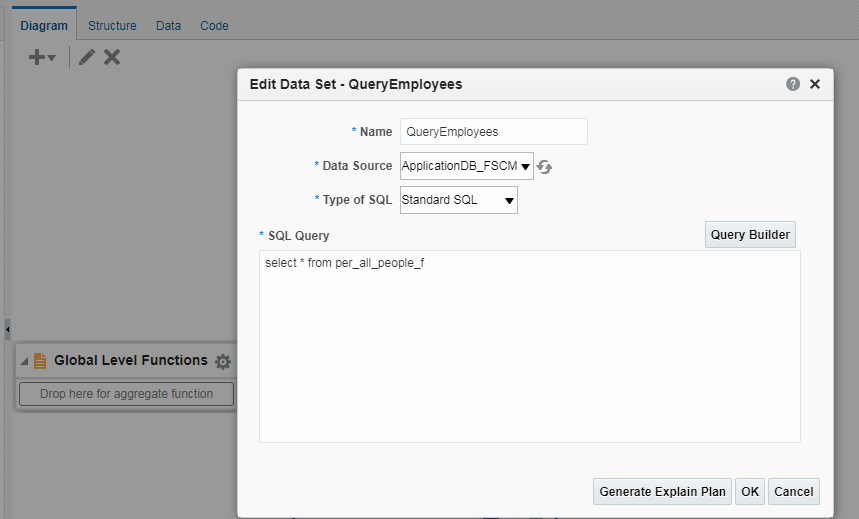Click the delete data set X icon
Viewport: 859px width, 519px height.
(x=112, y=58)
